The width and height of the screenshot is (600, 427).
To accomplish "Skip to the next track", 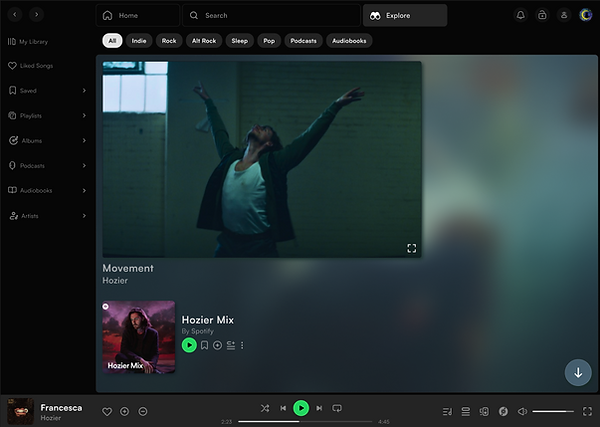I will click(x=319, y=408).
